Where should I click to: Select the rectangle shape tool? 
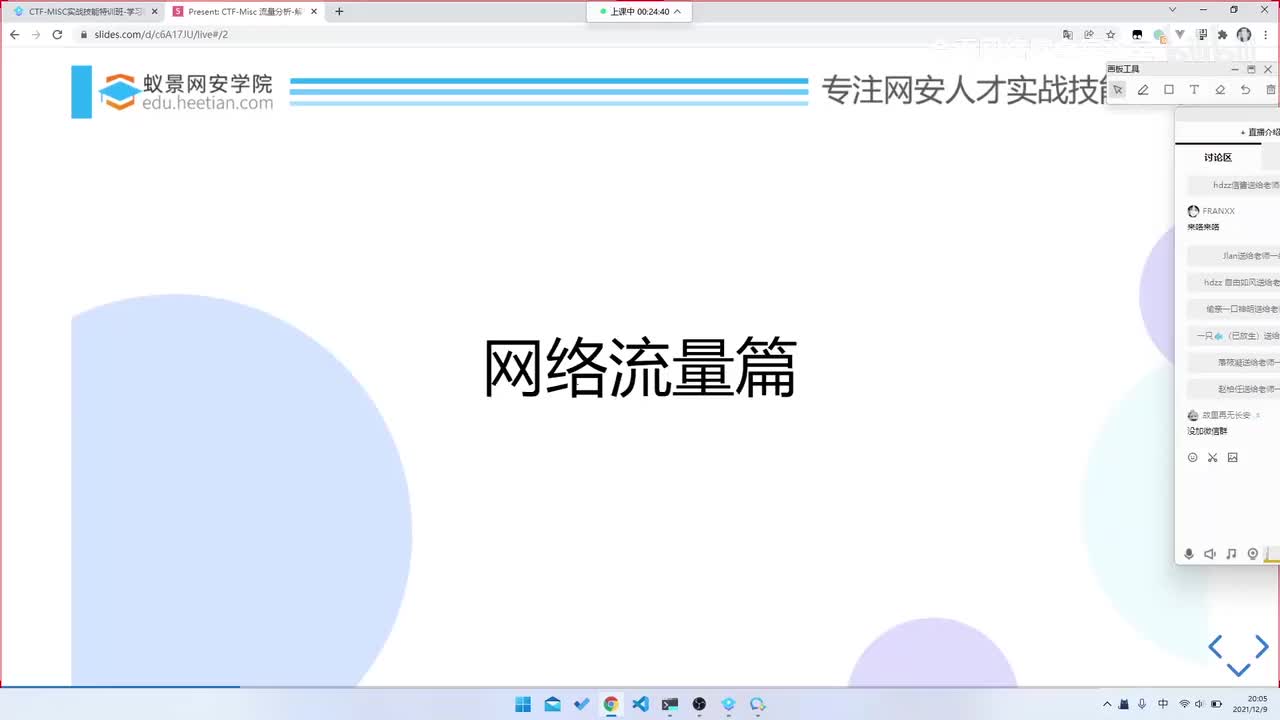[x=1169, y=90]
